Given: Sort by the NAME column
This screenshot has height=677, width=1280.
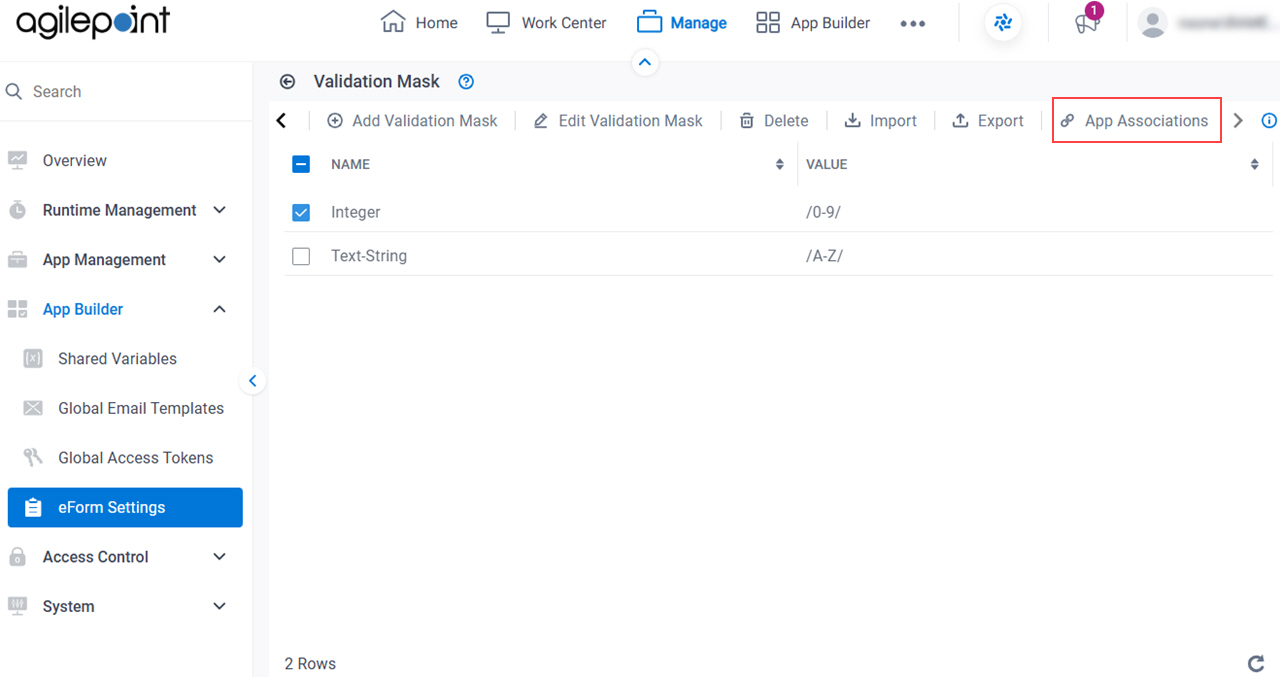Looking at the screenshot, I should [780, 164].
